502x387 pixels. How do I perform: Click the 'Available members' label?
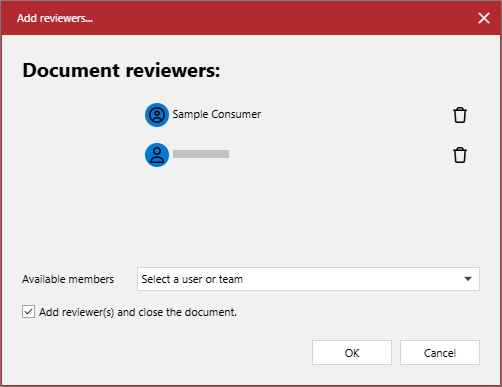68,279
